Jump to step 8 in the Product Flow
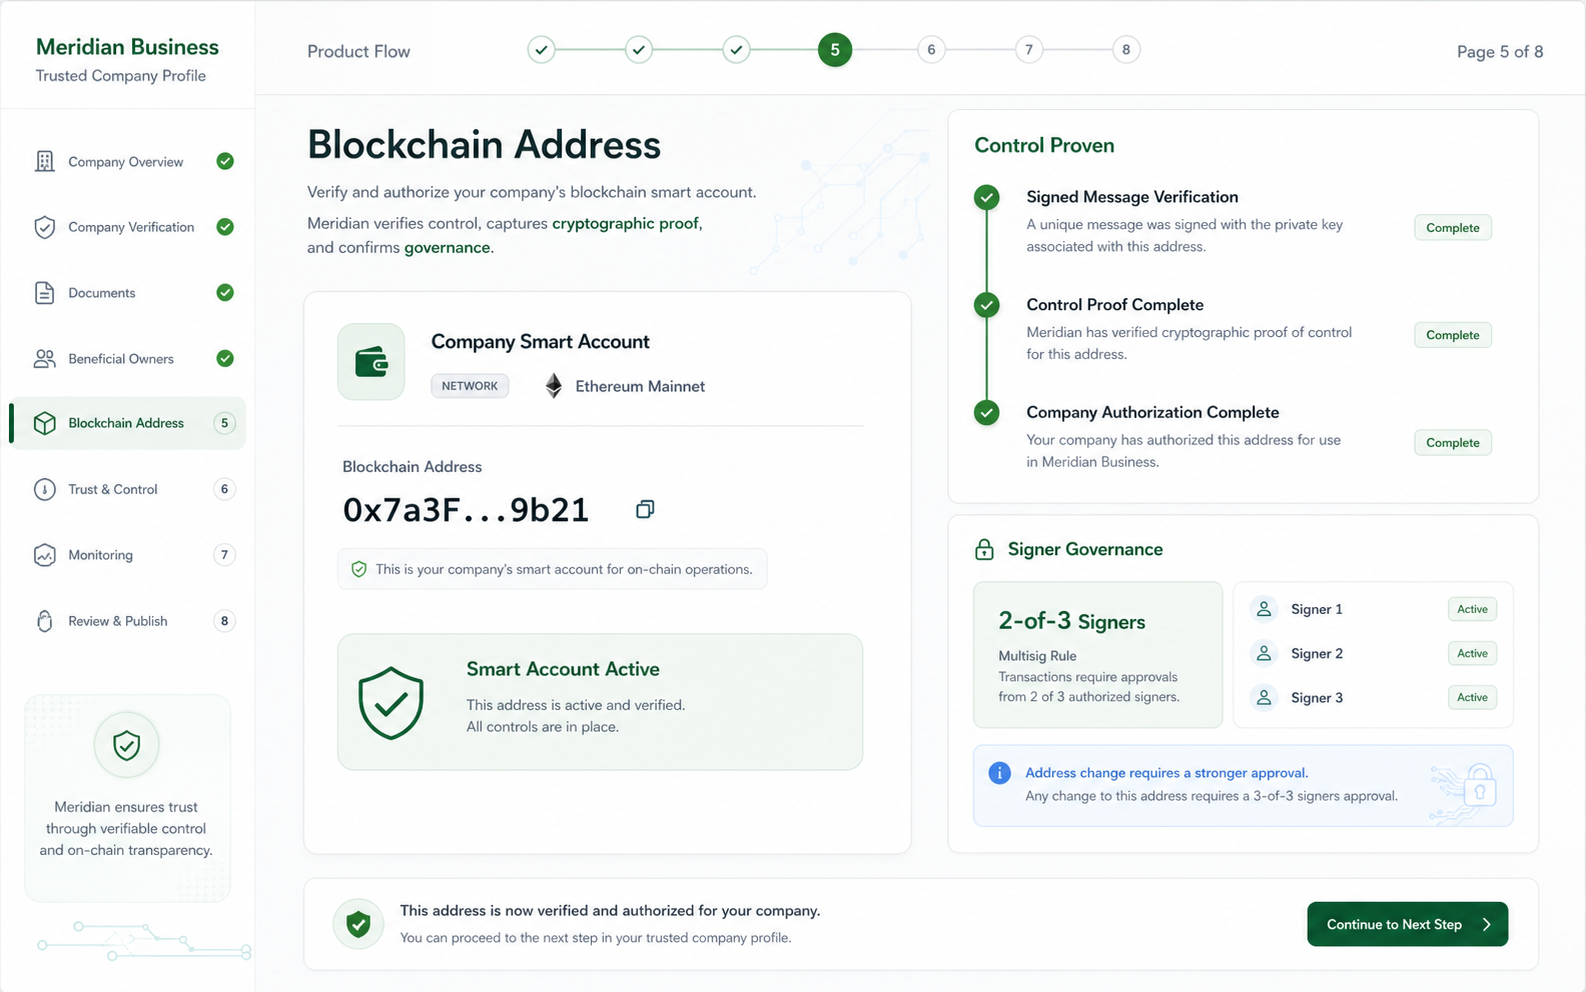1586x992 pixels. [x=1126, y=50]
